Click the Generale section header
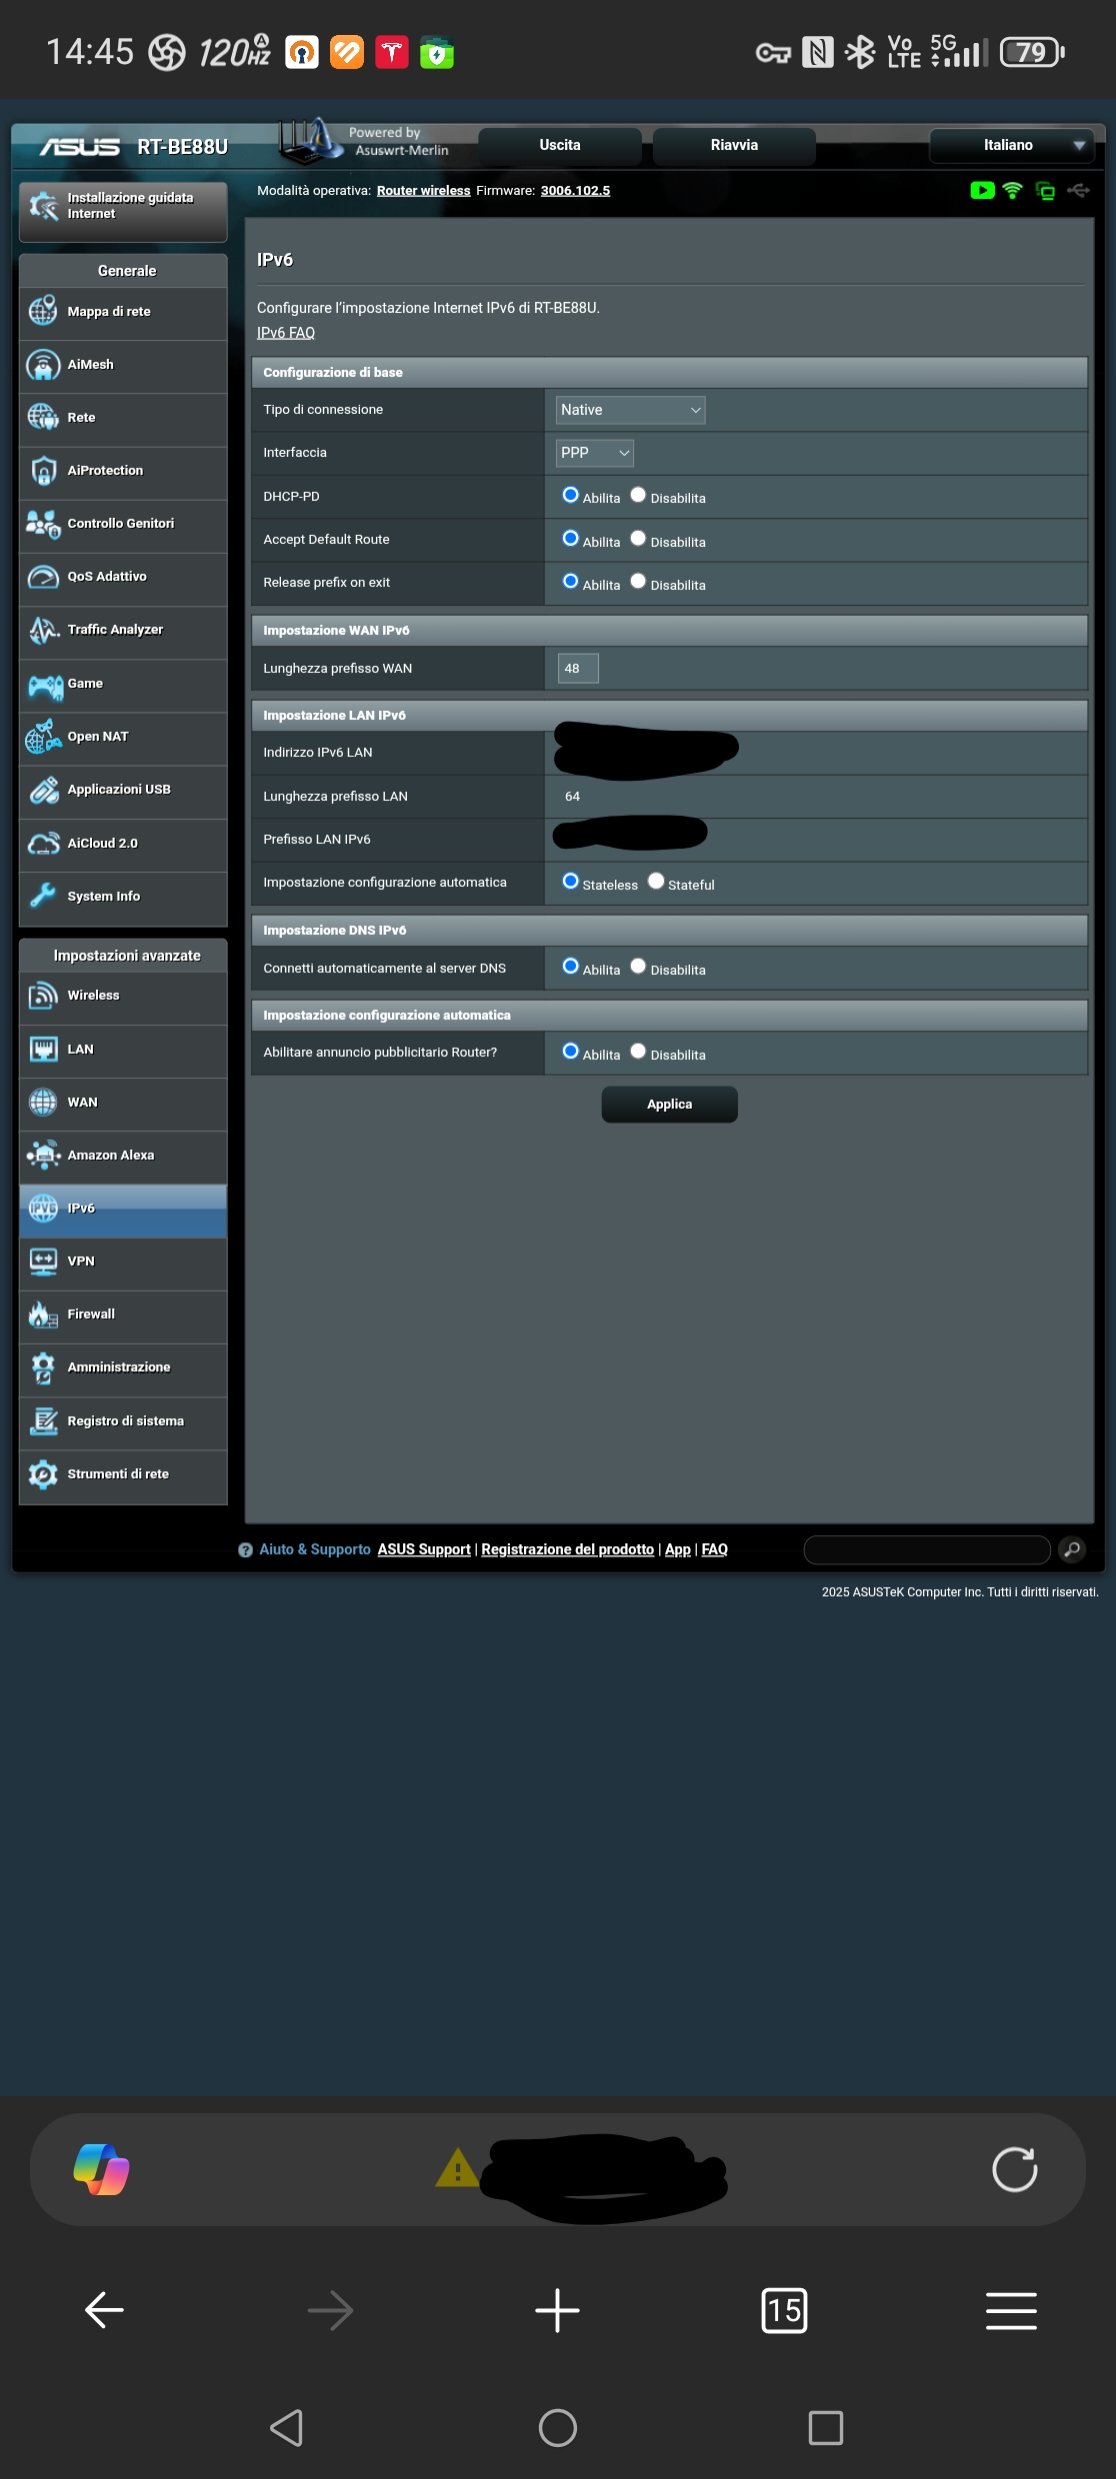1116x2479 pixels. [123, 271]
